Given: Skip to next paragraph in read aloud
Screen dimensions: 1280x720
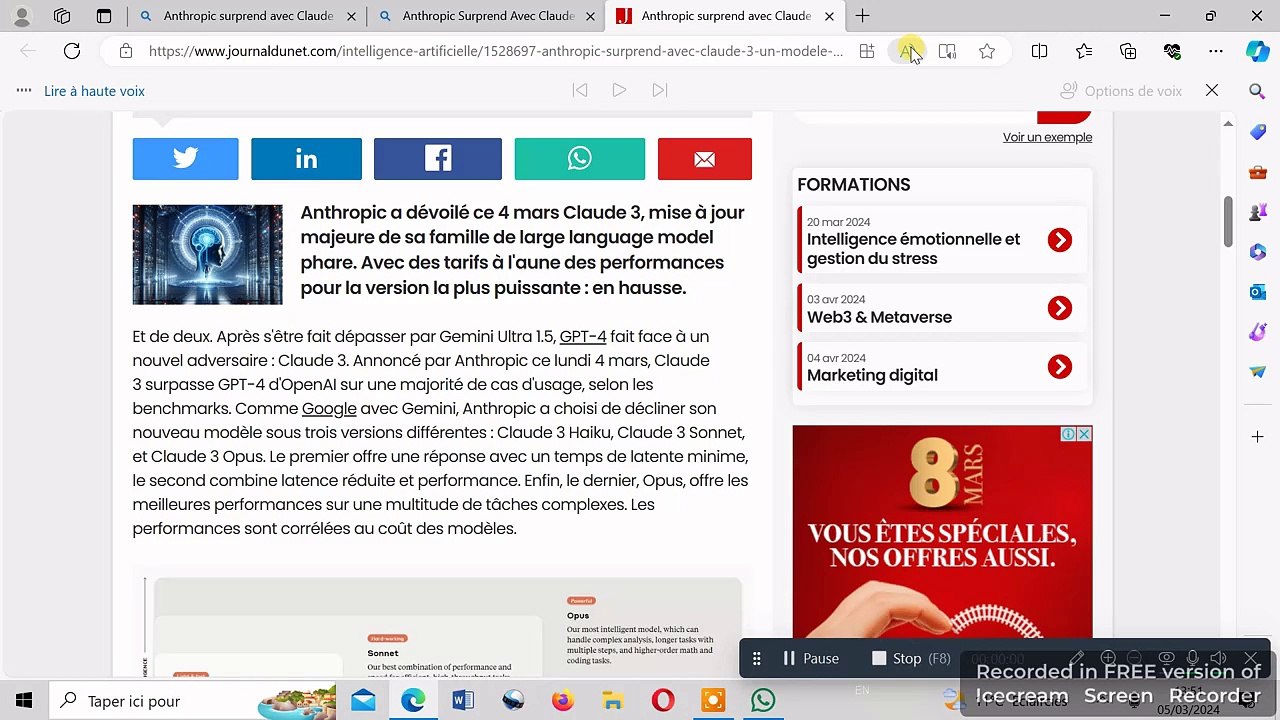Looking at the screenshot, I should 659,91.
